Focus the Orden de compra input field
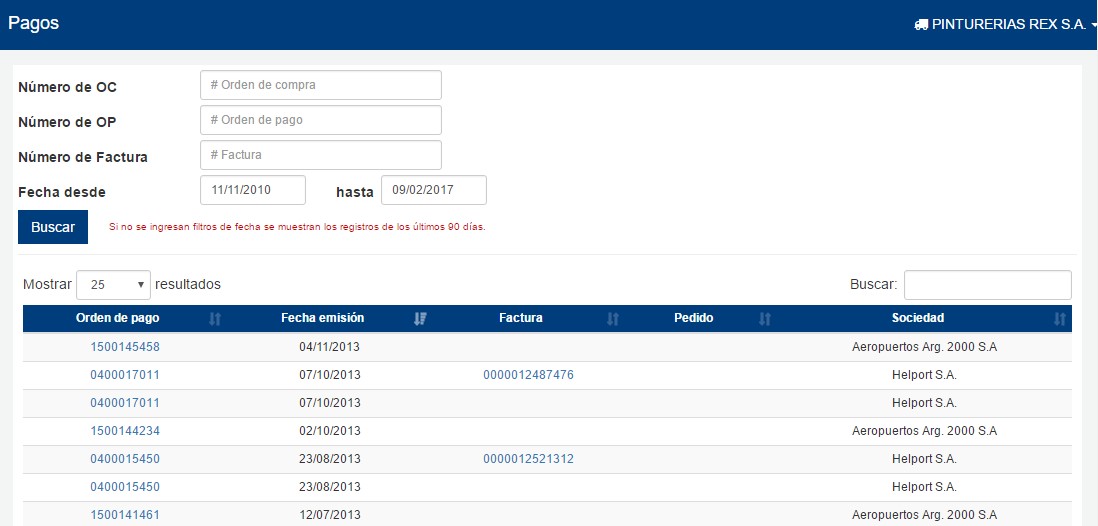Viewport: 1098px width, 526px height. pyautogui.click(x=320, y=85)
